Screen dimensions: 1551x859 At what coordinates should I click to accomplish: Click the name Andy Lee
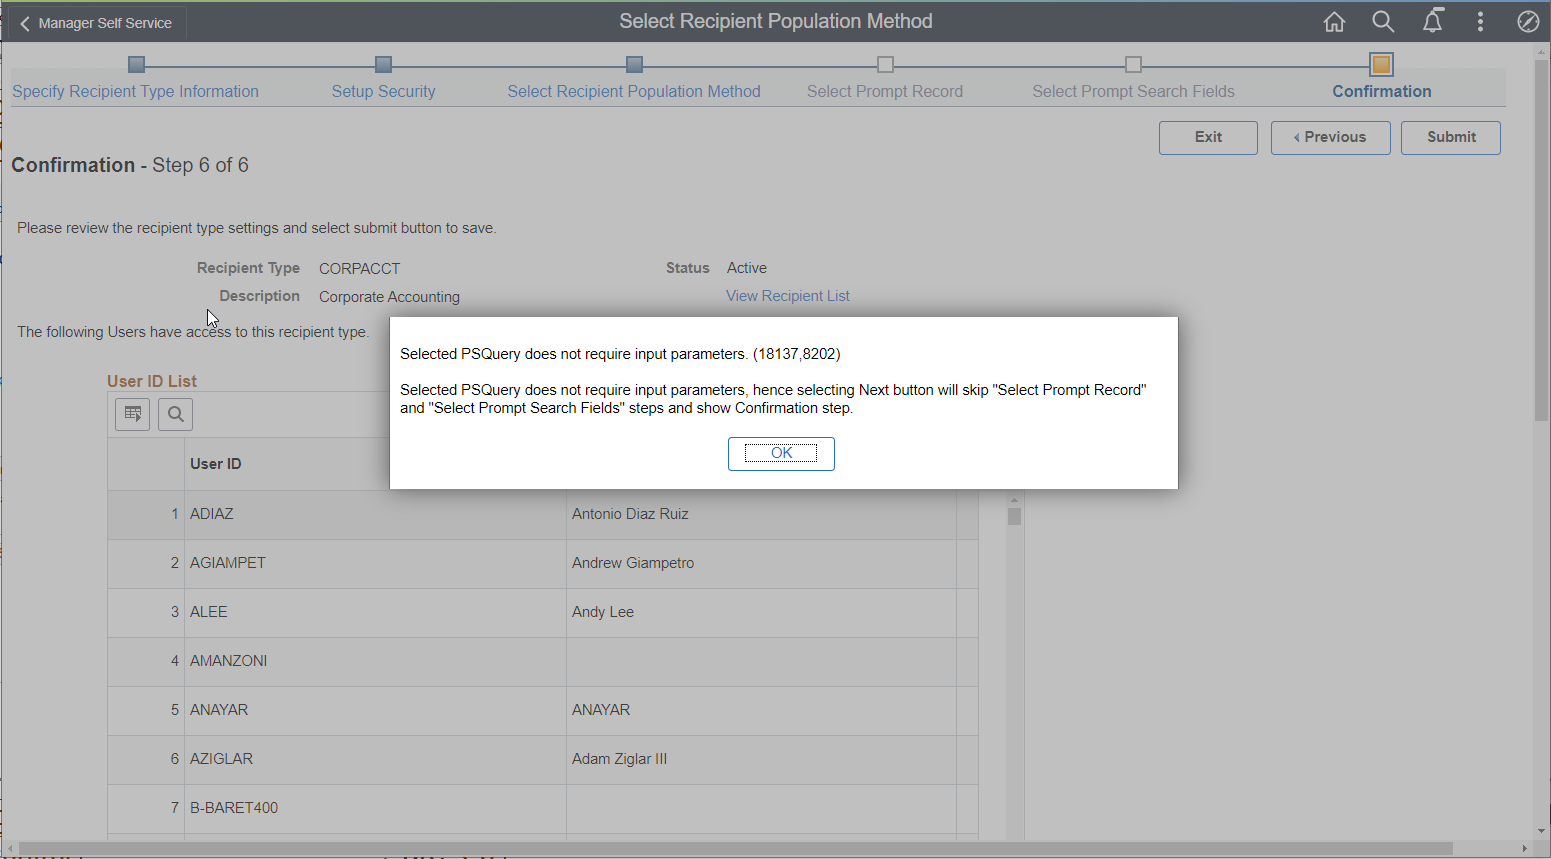point(603,612)
